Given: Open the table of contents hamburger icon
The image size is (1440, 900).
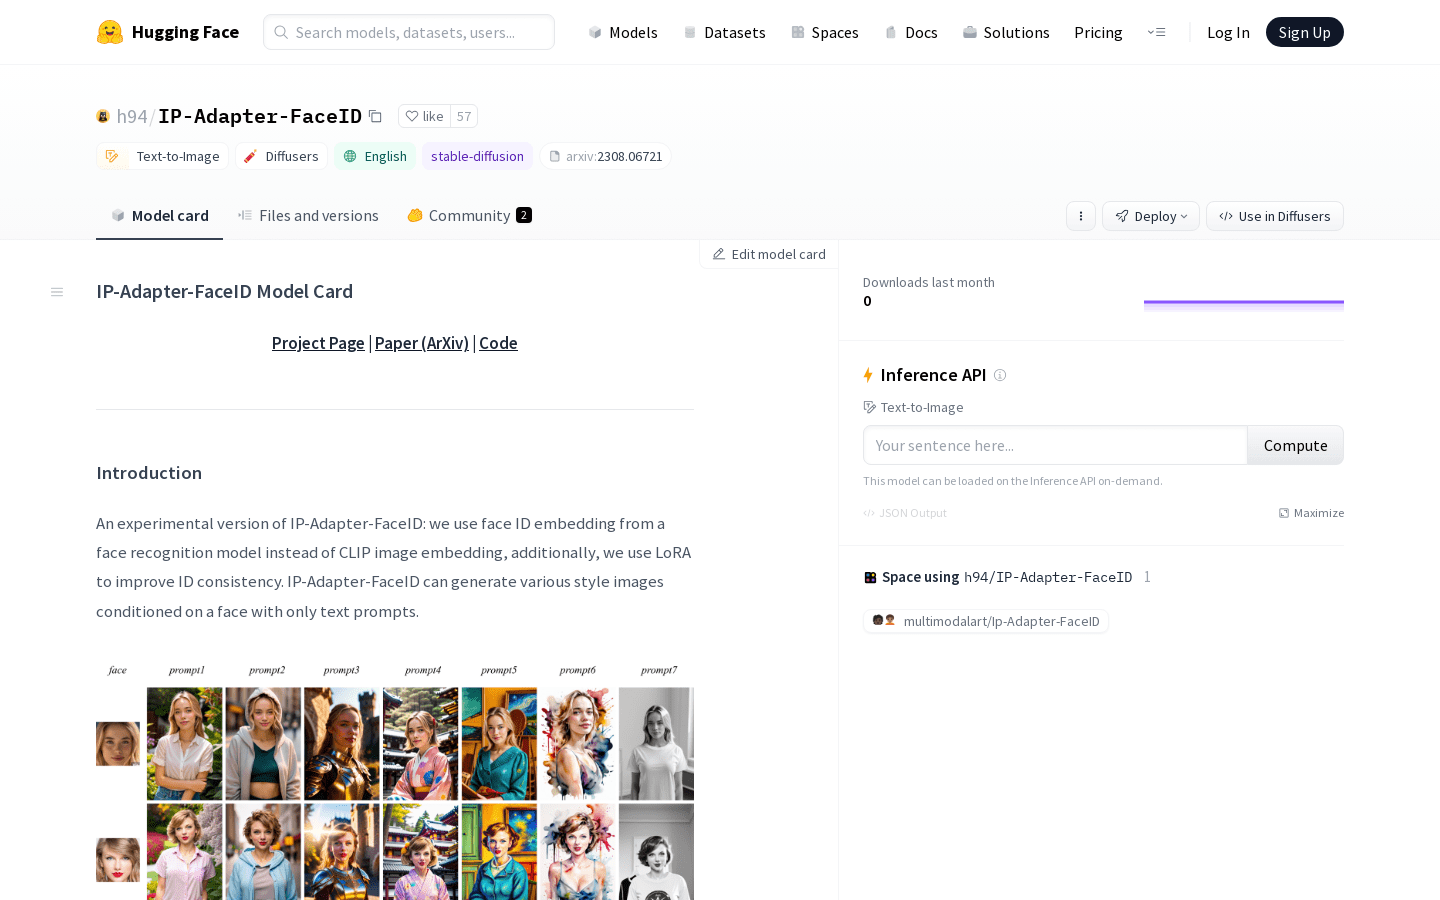Looking at the screenshot, I should pos(57,291).
